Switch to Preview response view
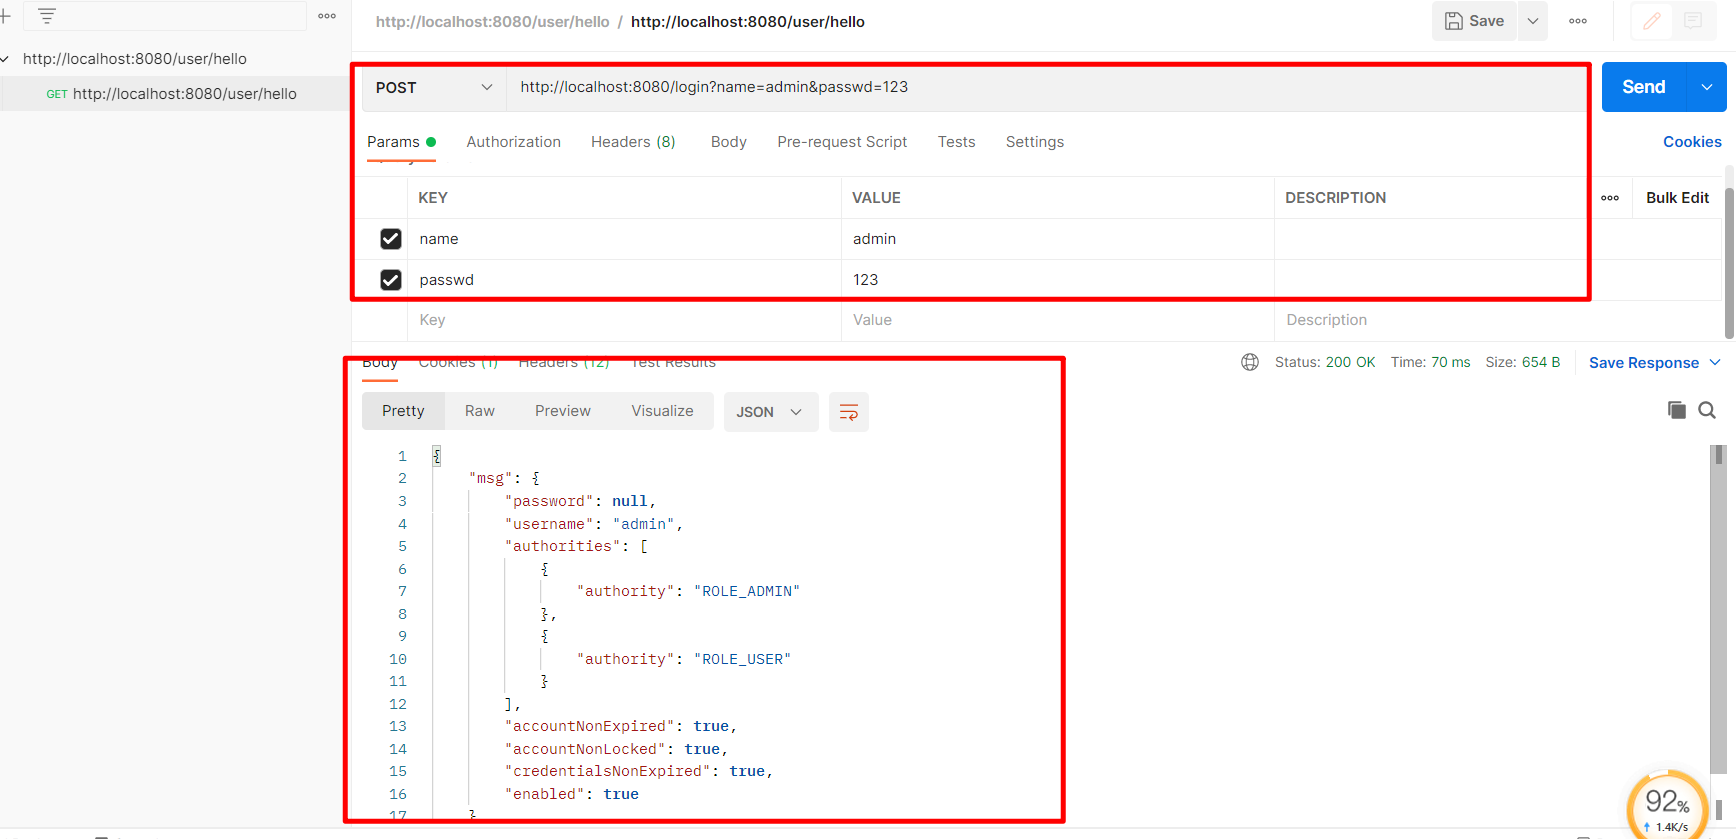1736x839 pixels. pos(563,411)
